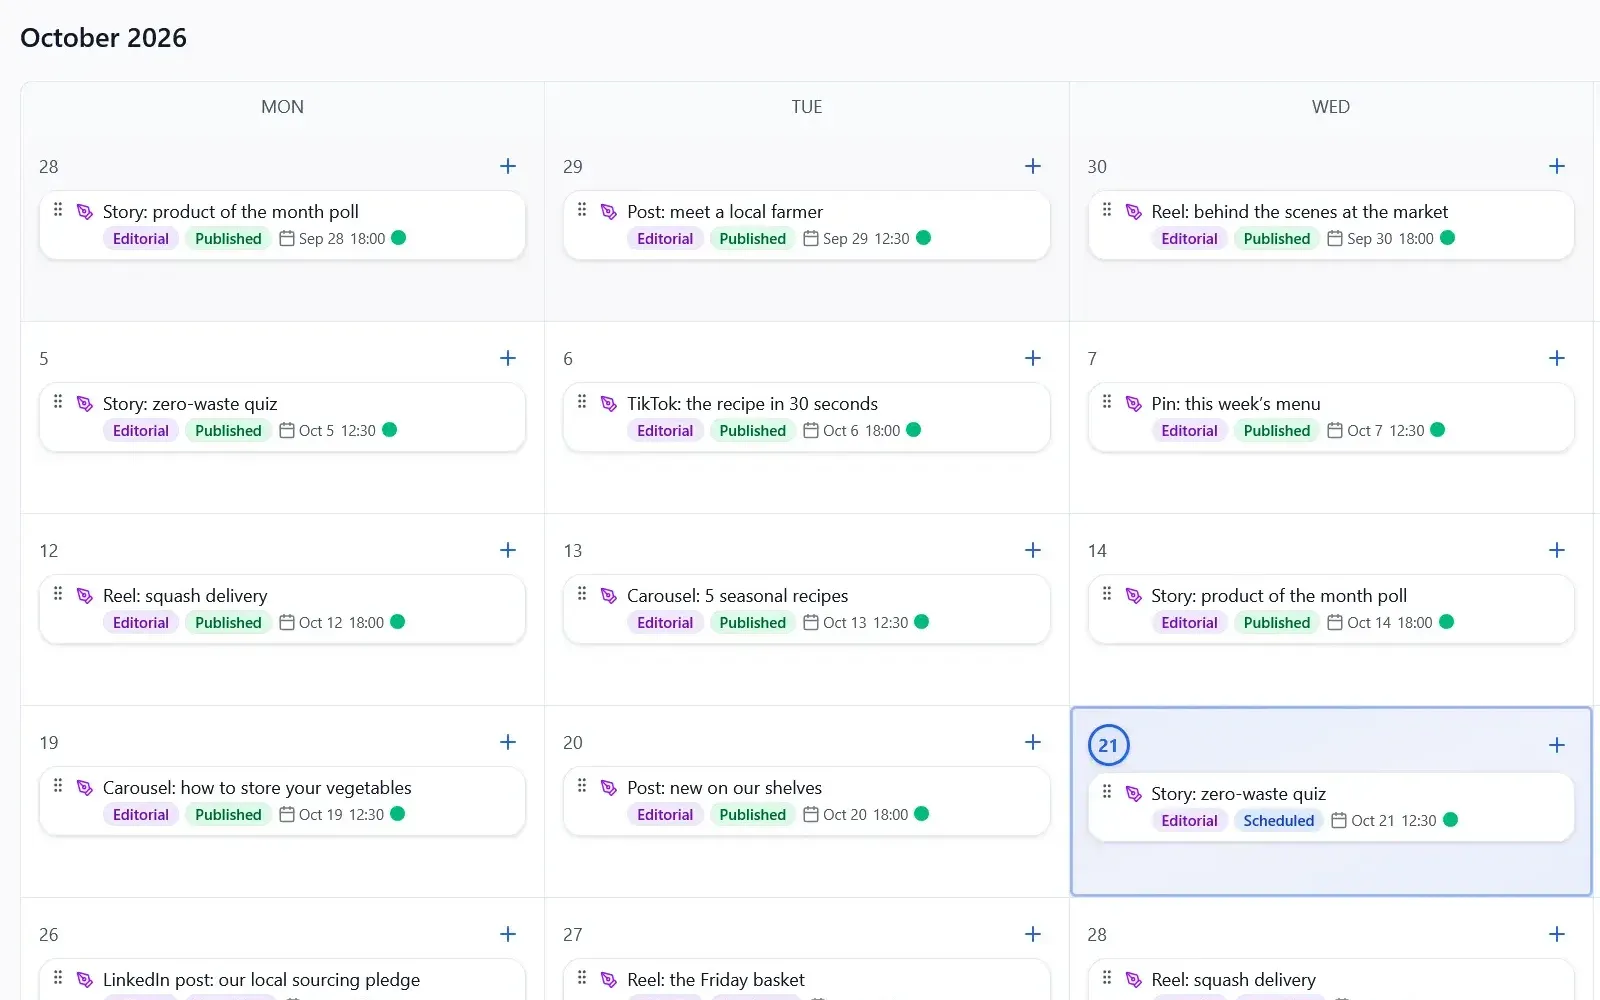Click green status dot on 'Oct 14 18:00' card
The width and height of the screenshot is (1600, 1000).
(x=1447, y=622)
